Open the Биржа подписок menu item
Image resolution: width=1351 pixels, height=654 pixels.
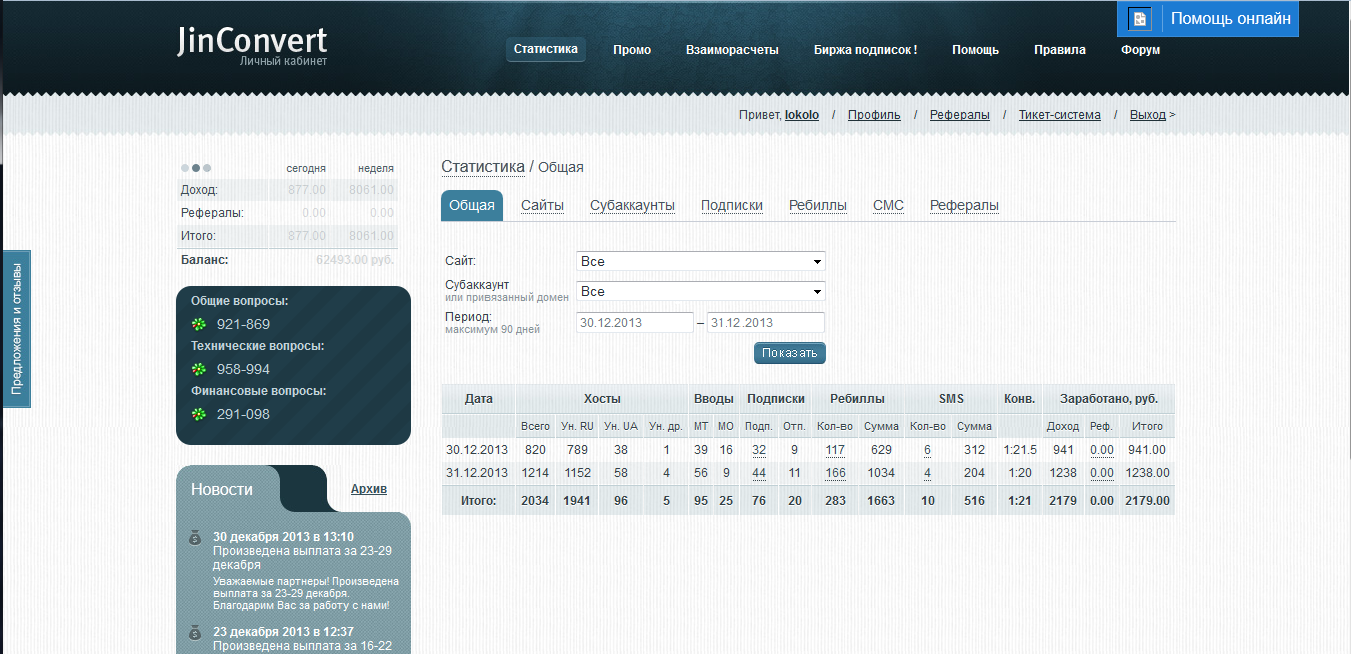click(866, 50)
